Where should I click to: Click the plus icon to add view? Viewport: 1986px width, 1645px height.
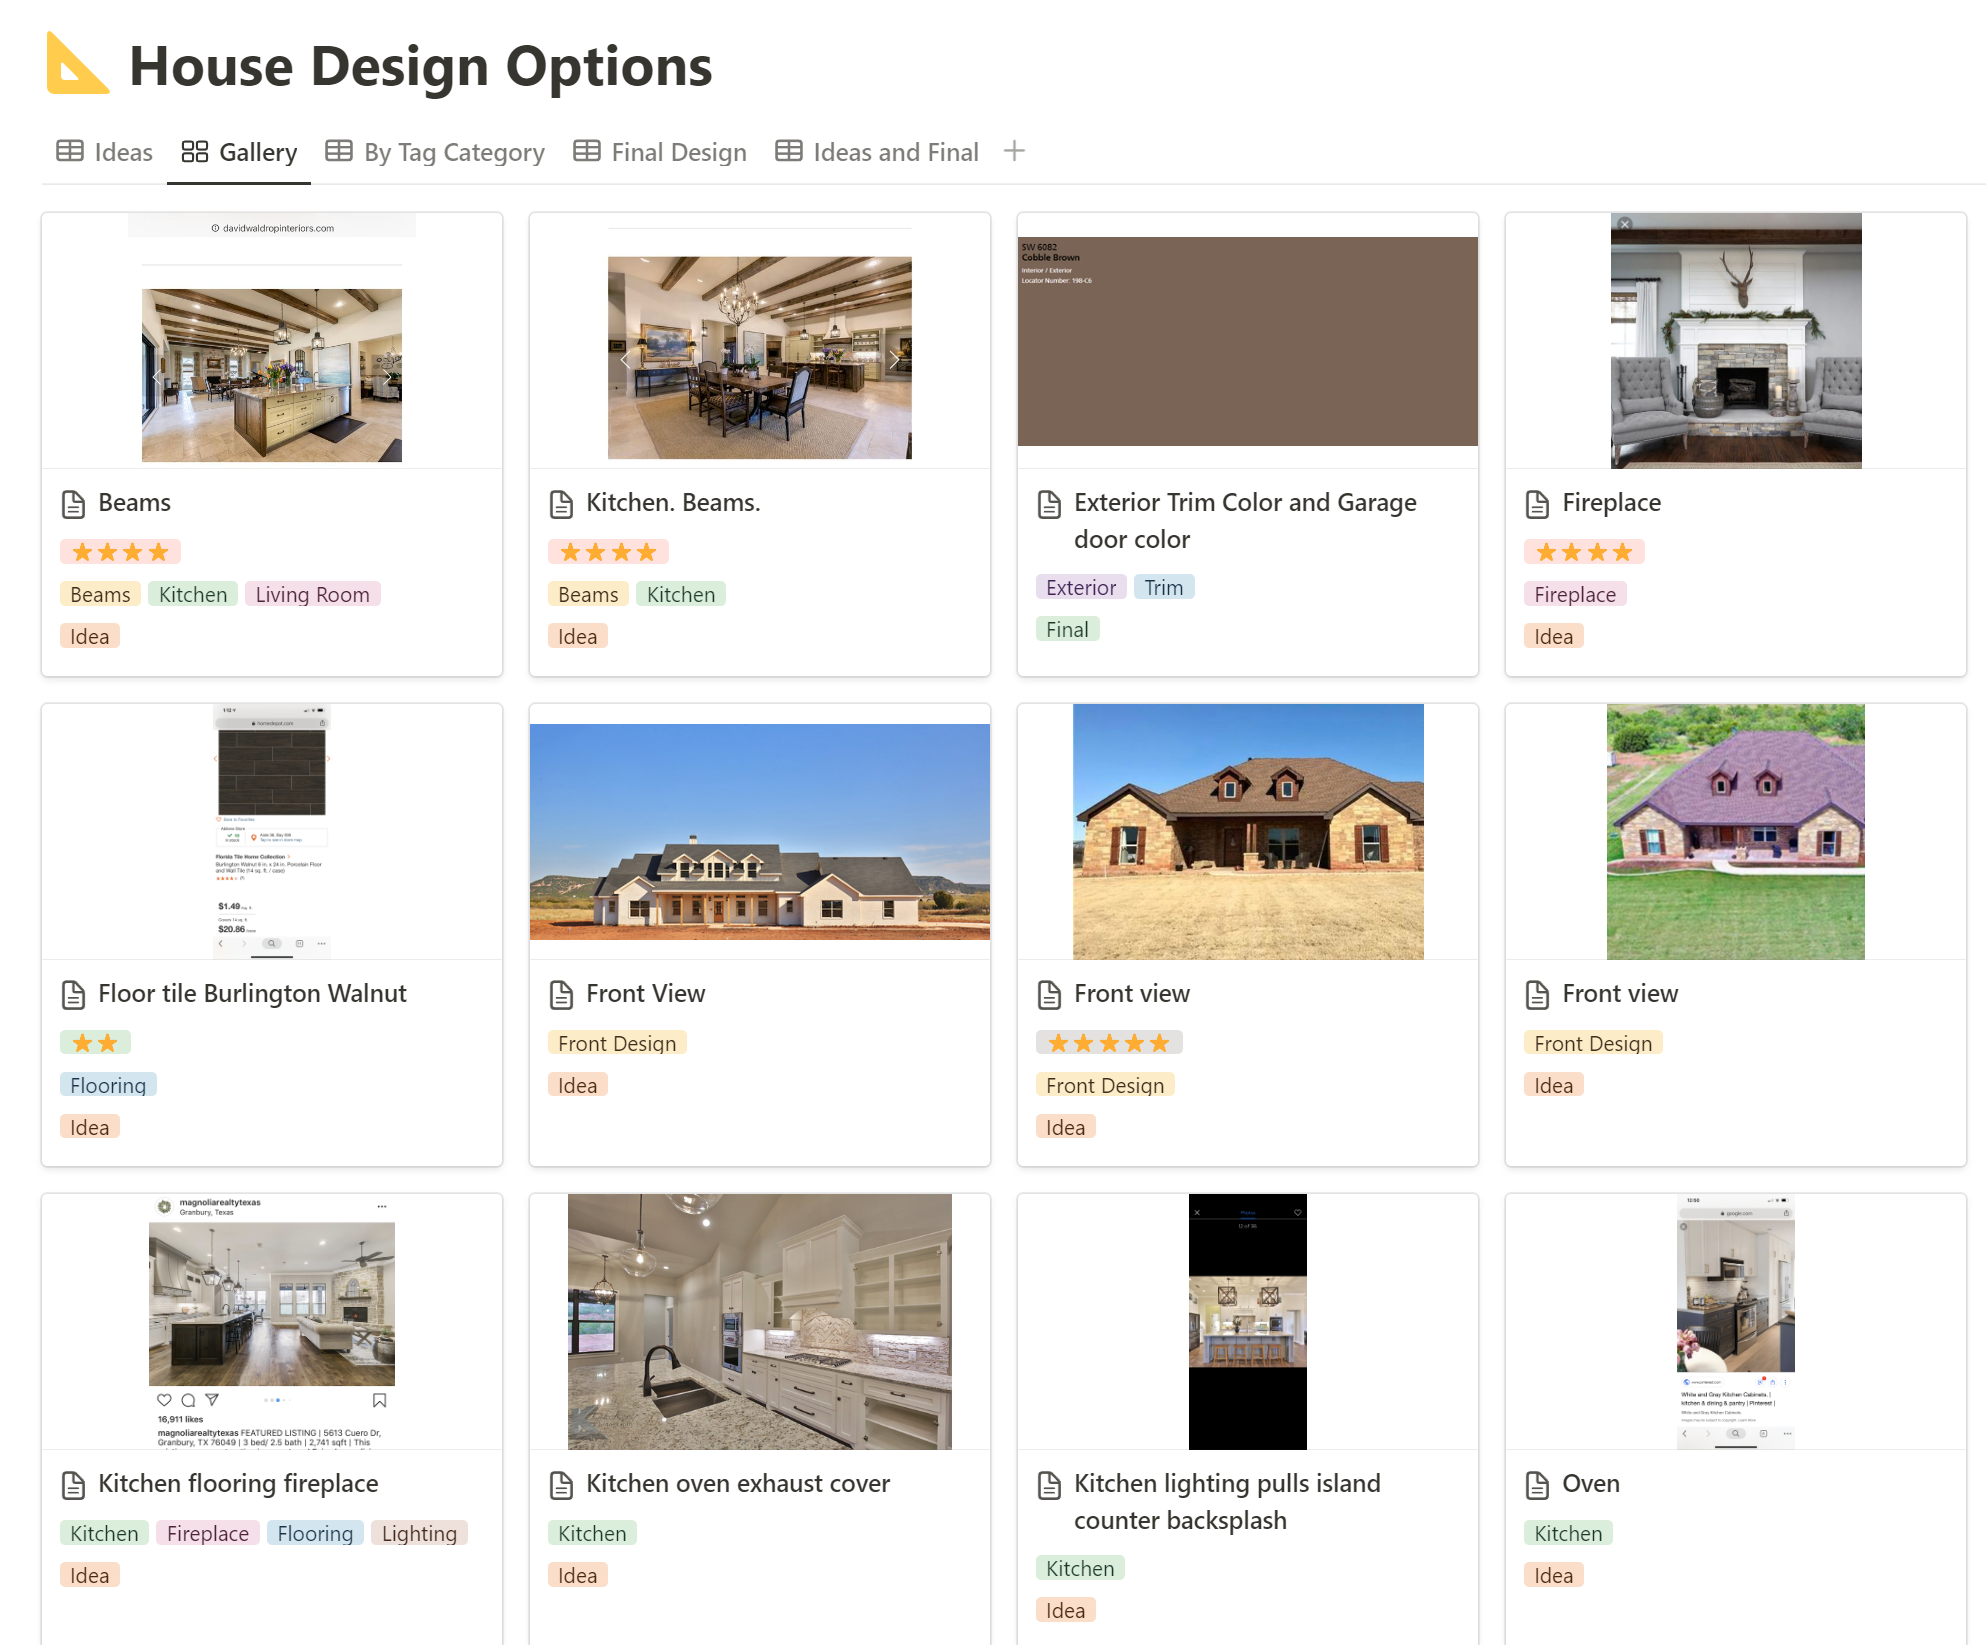click(x=1014, y=152)
